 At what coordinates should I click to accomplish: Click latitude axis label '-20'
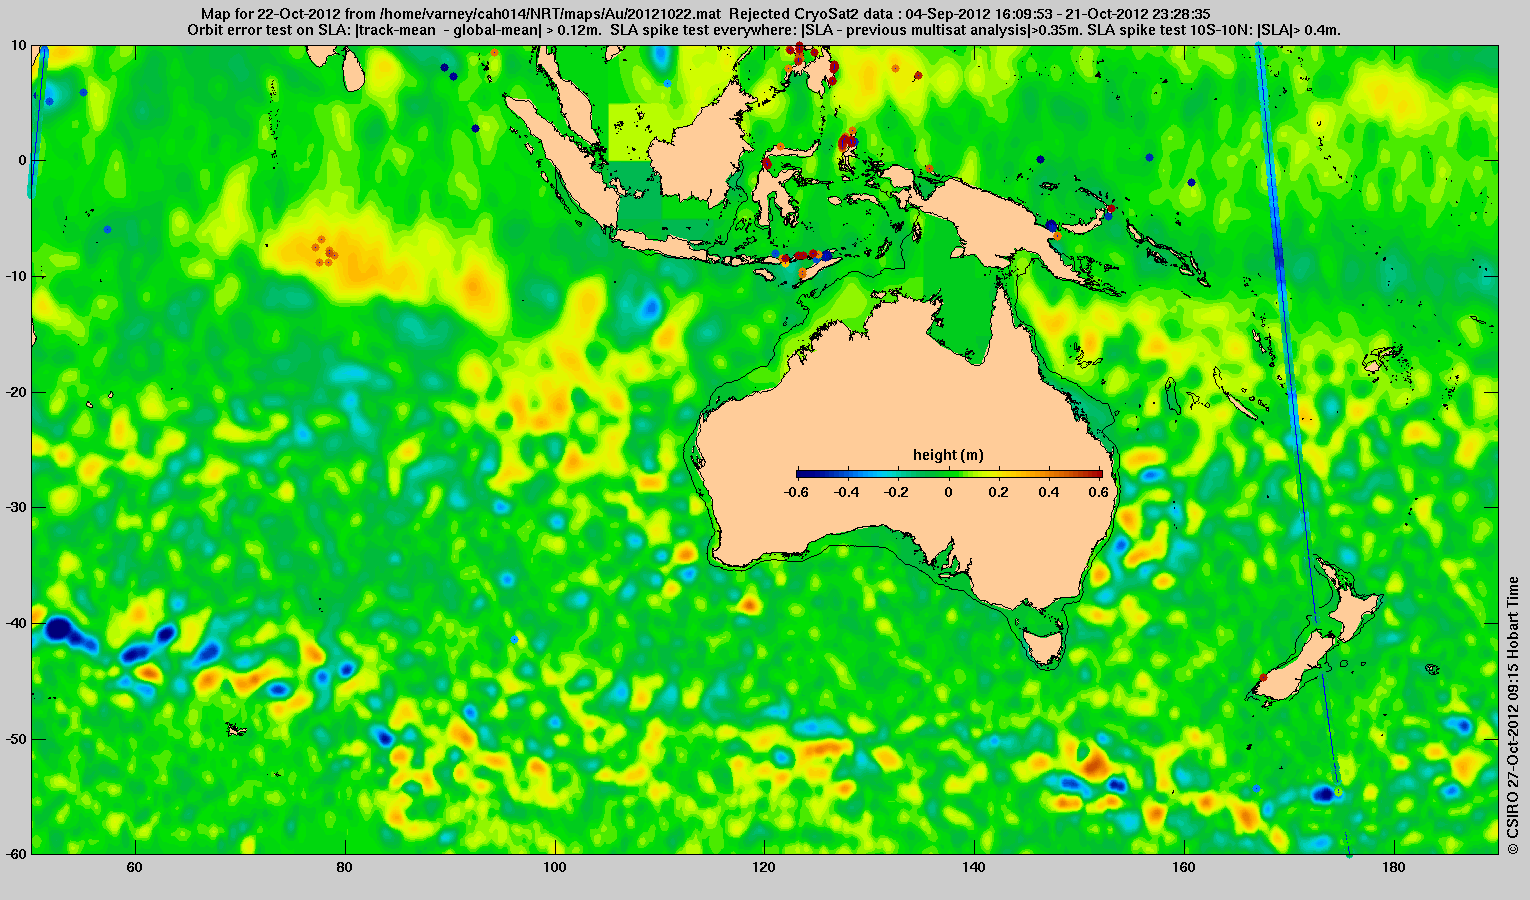coord(16,392)
